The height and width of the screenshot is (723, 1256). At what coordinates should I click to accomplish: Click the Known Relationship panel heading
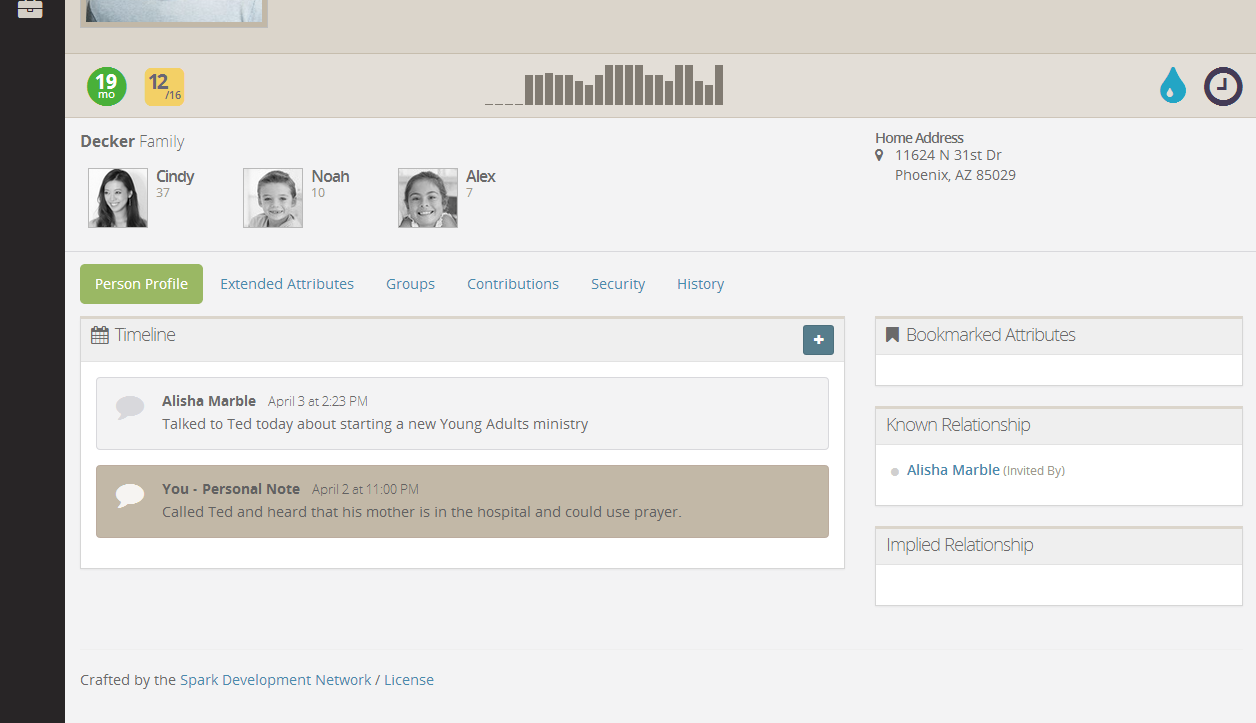[x=958, y=425]
